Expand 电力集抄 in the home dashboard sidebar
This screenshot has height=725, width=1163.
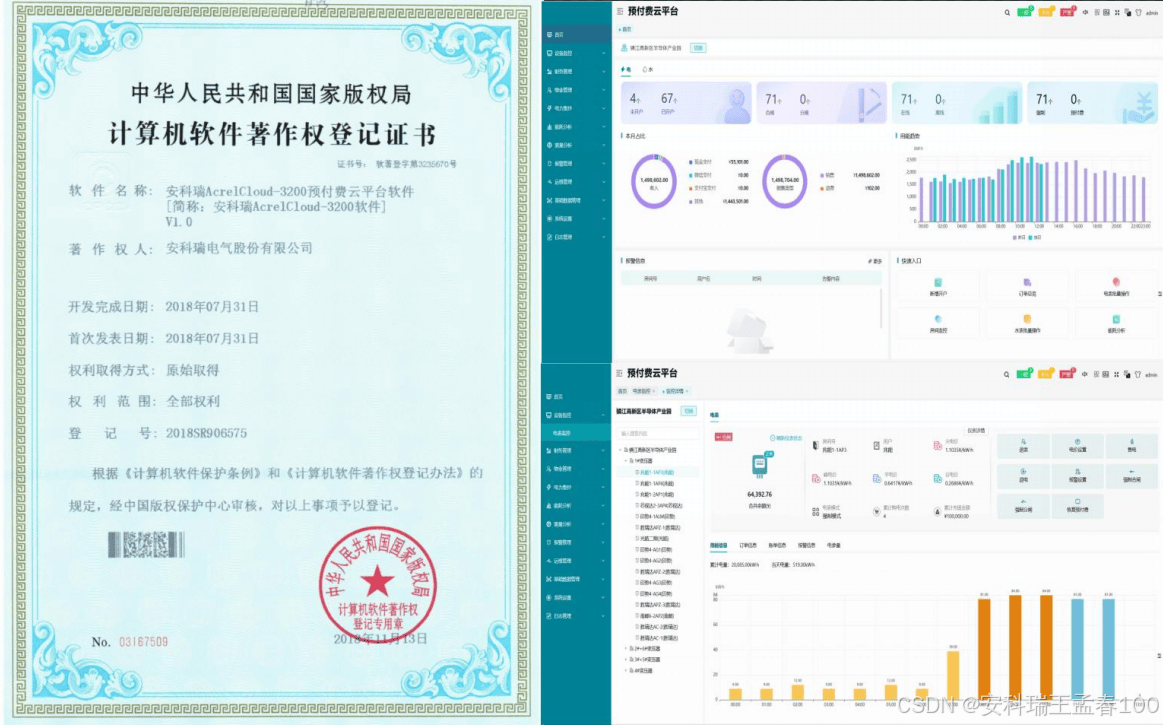click(576, 108)
